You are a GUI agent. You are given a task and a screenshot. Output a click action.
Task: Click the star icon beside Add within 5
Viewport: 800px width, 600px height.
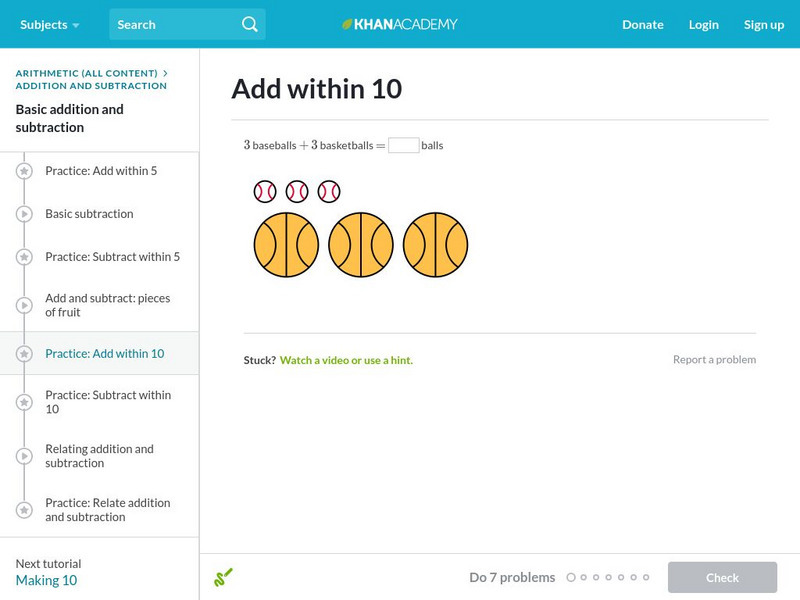pyautogui.click(x=24, y=171)
